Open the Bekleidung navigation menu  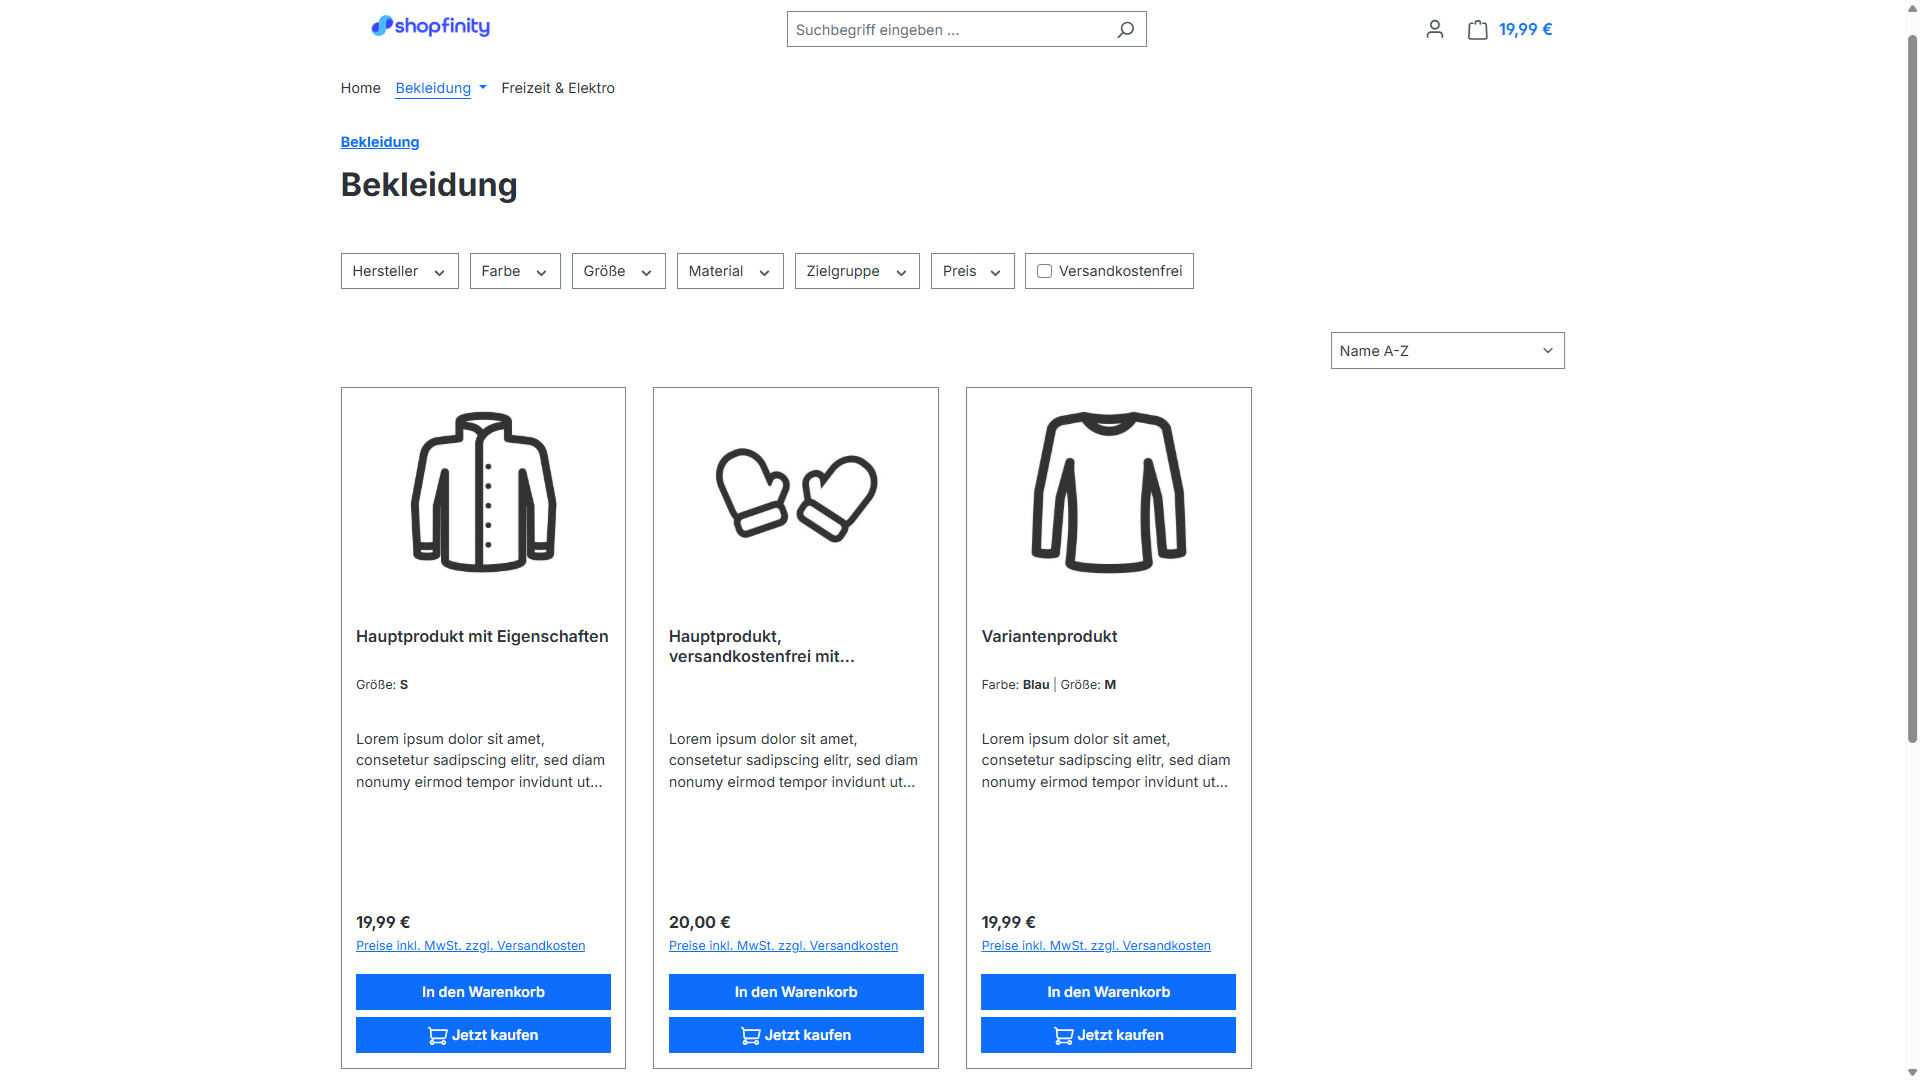pos(441,88)
